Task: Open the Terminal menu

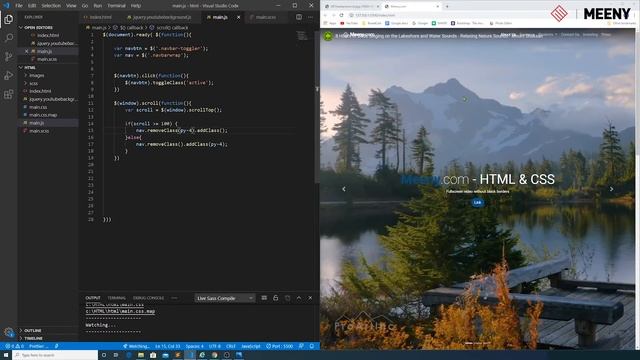Action: coord(116,6)
